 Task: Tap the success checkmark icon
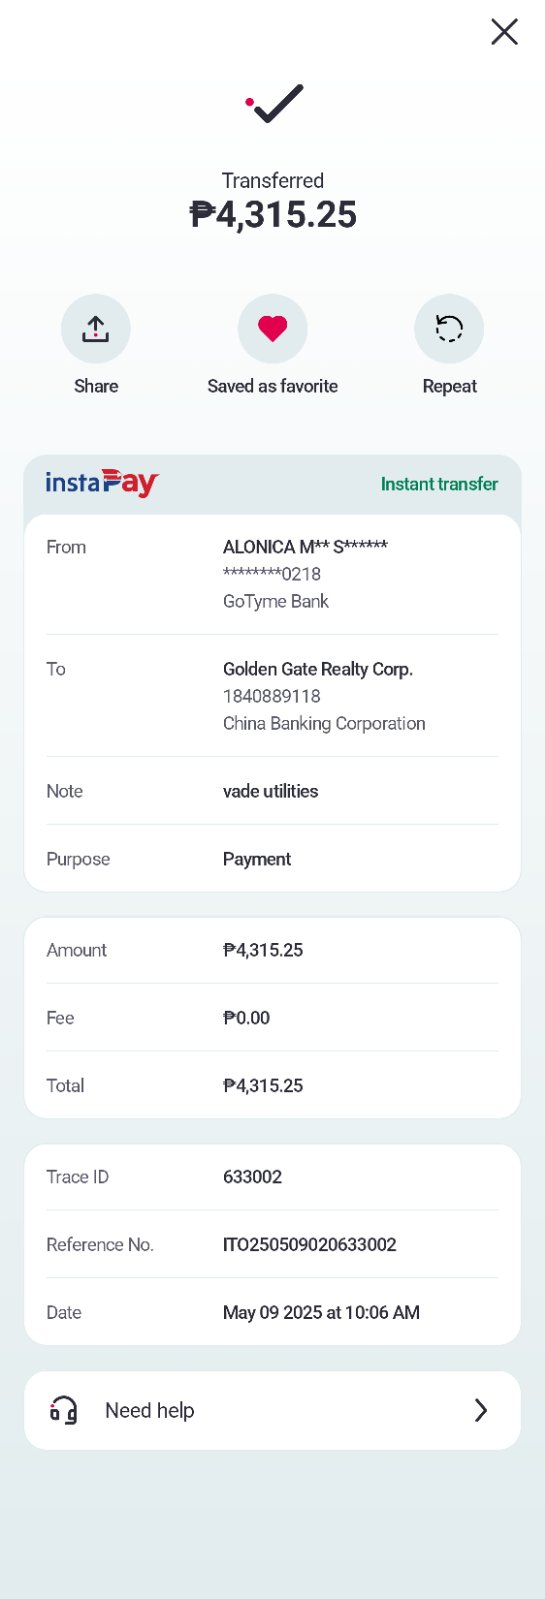point(274,103)
